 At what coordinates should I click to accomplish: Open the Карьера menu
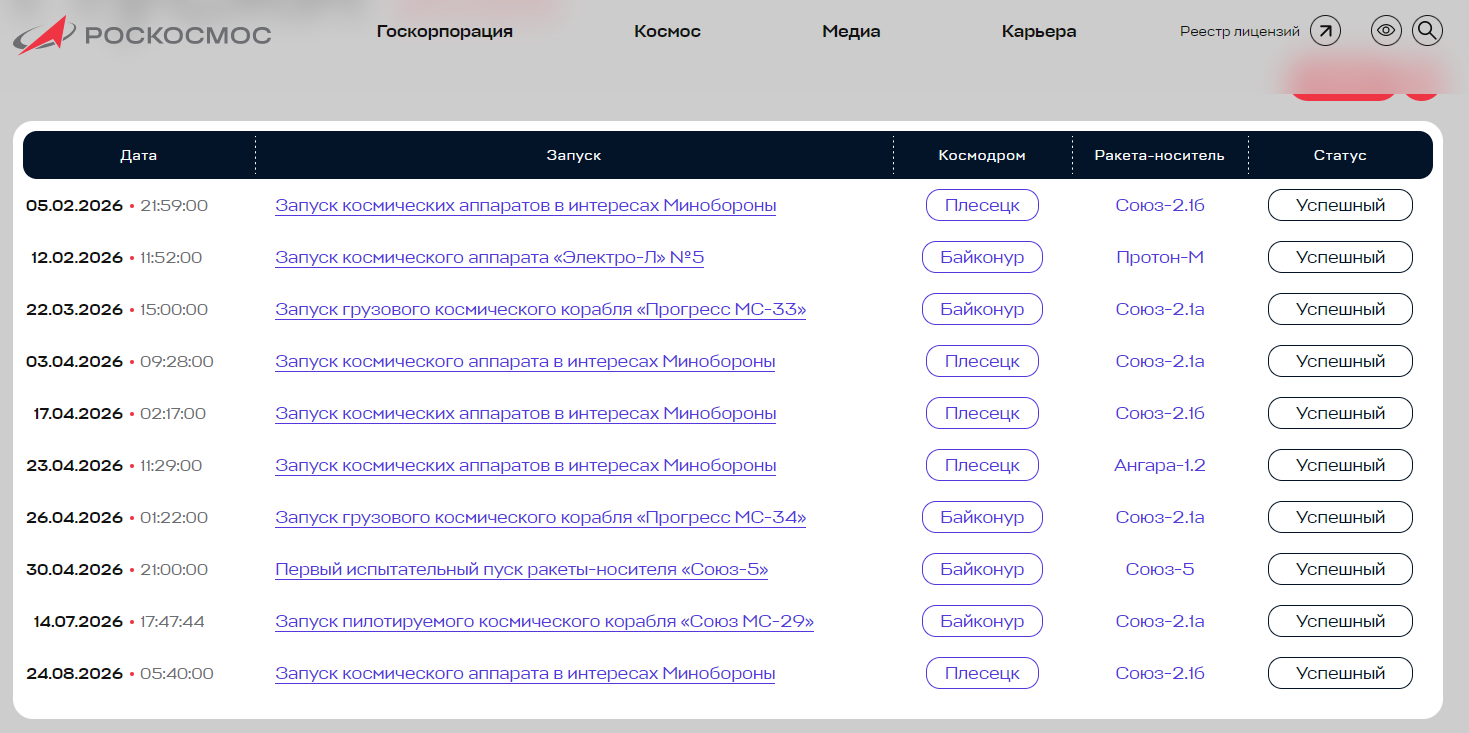(1039, 31)
